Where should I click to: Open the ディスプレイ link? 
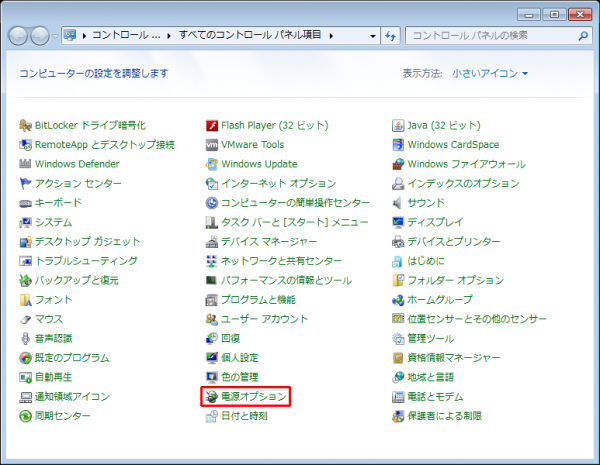click(435, 222)
